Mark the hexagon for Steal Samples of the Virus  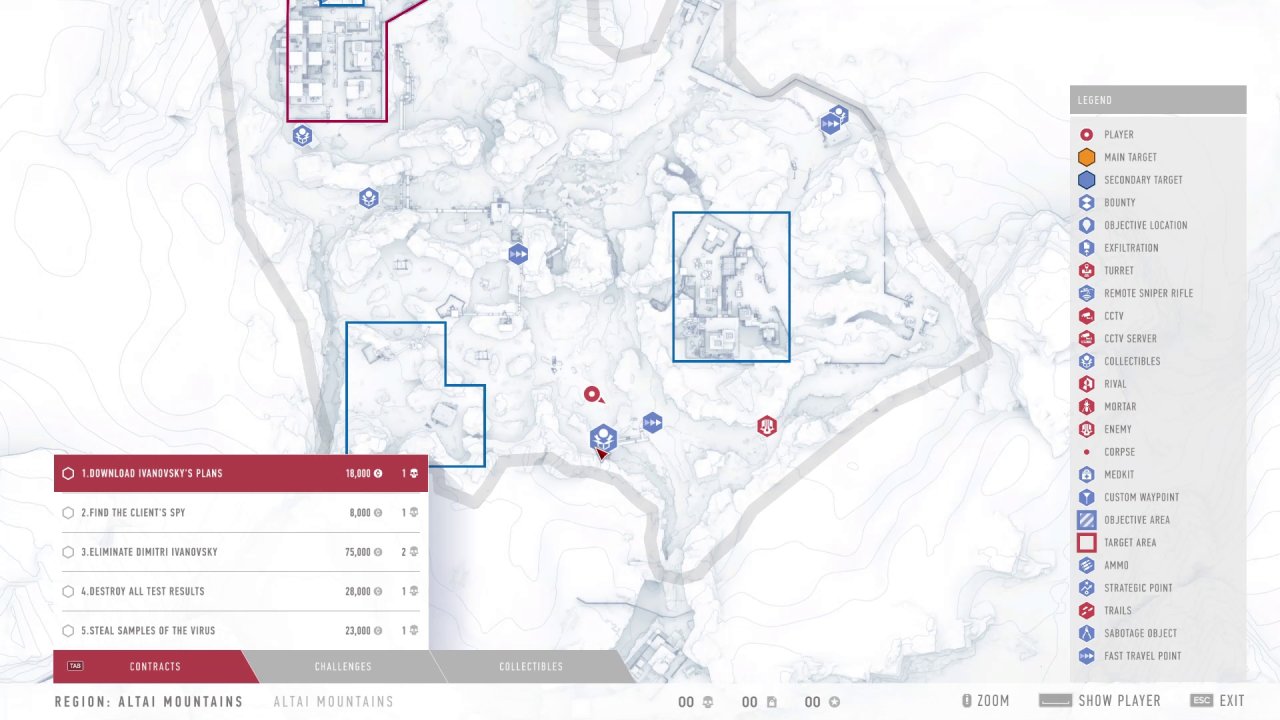tap(68, 630)
